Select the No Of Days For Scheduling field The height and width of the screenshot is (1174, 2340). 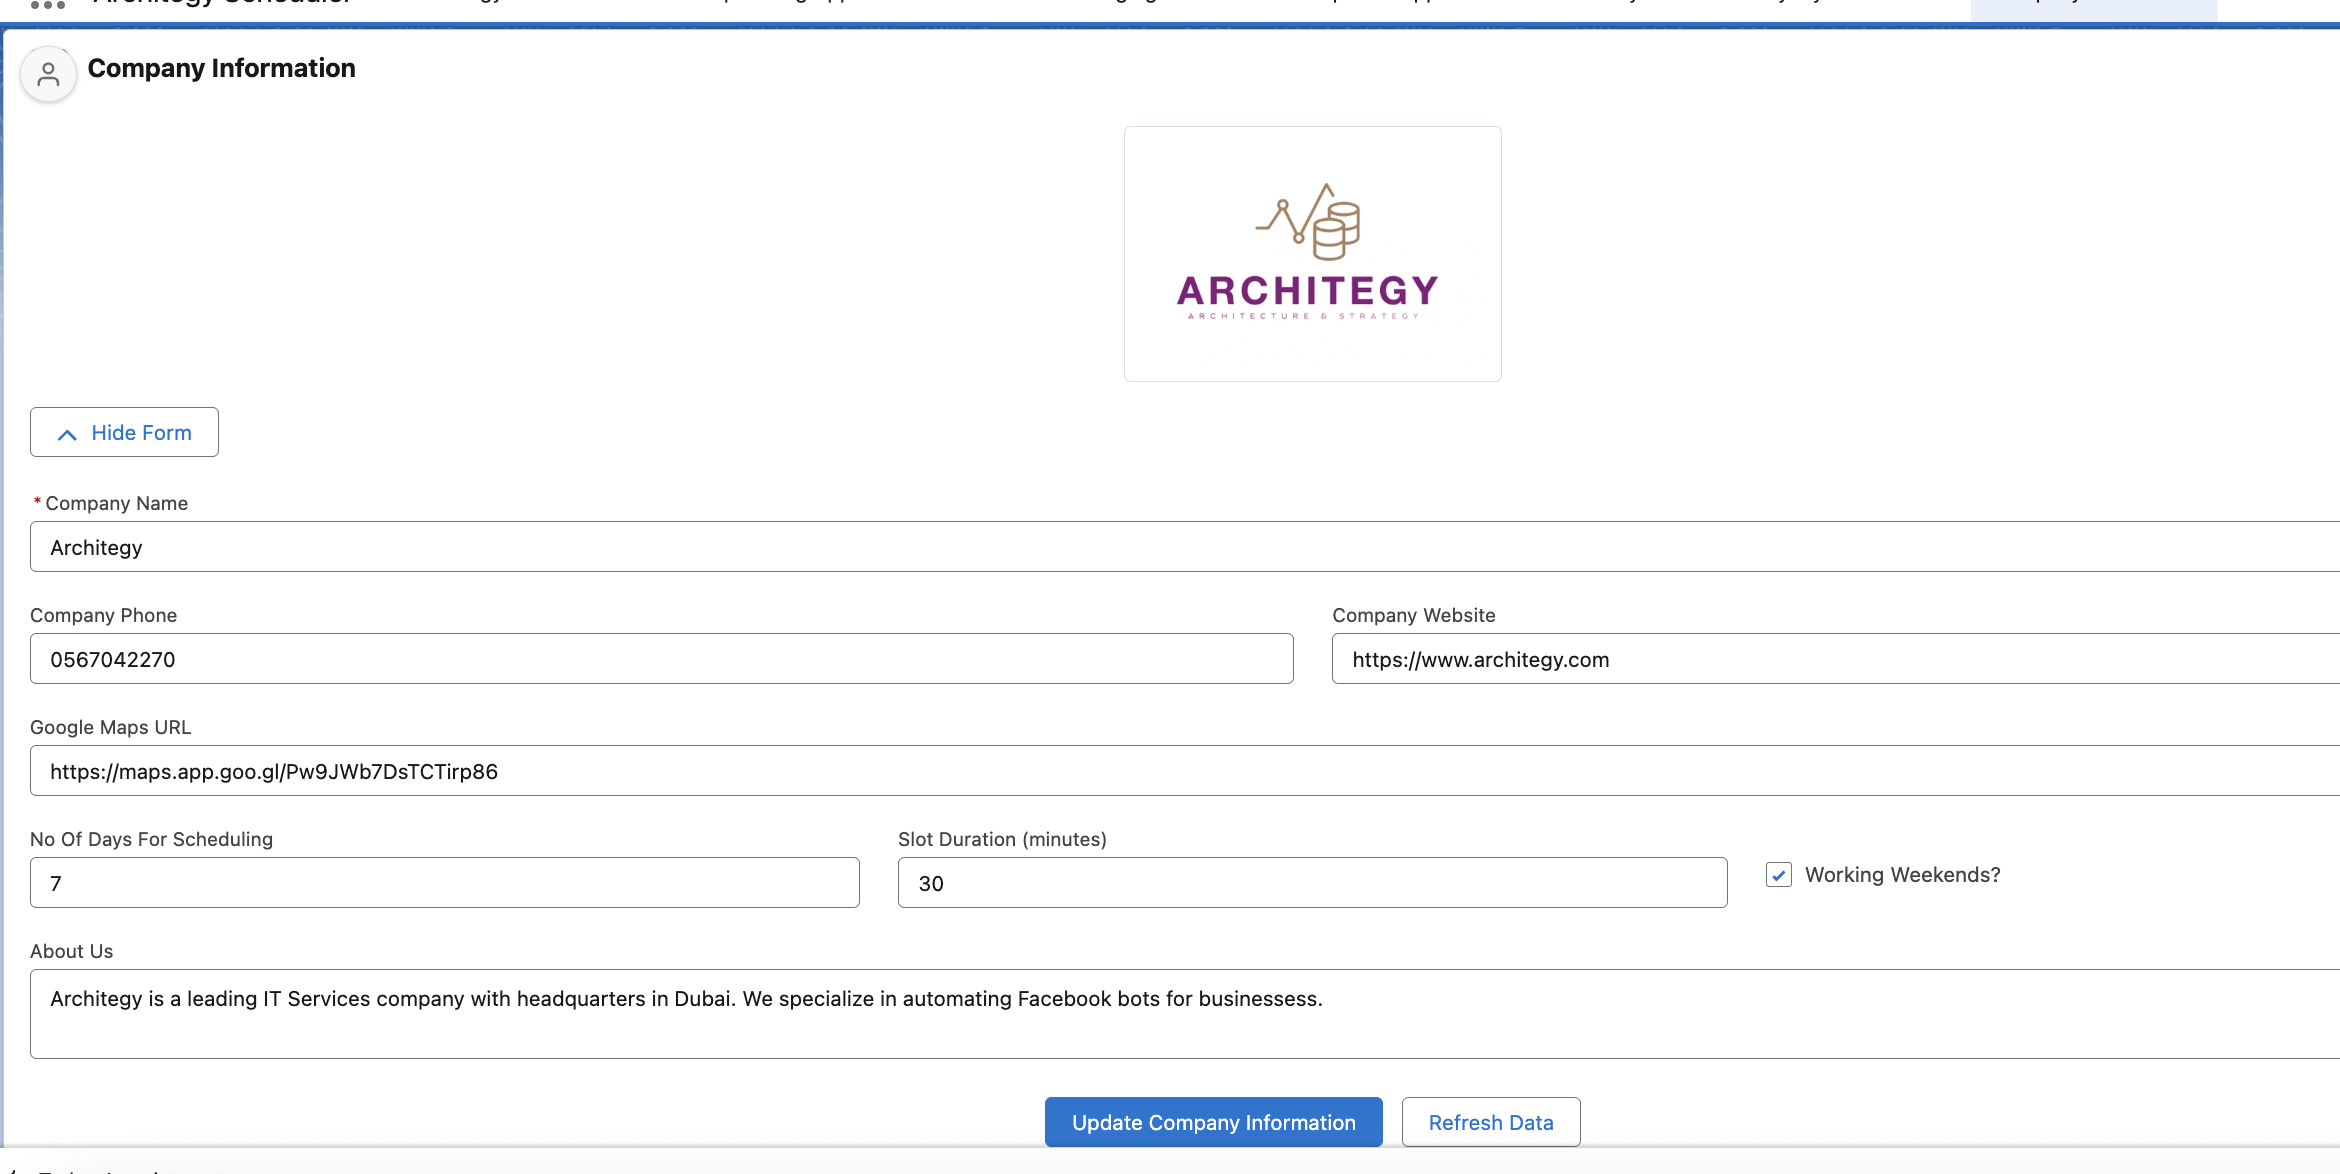click(x=444, y=883)
